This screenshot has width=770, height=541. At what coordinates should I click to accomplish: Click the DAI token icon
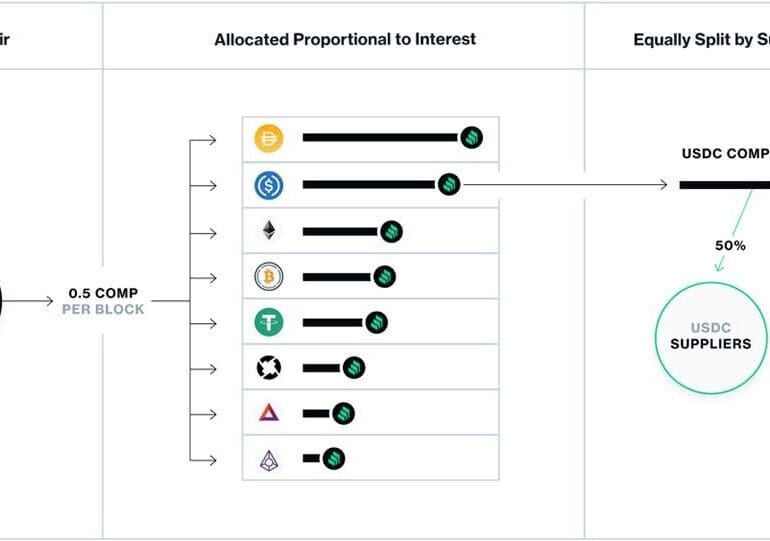[x=269, y=138]
